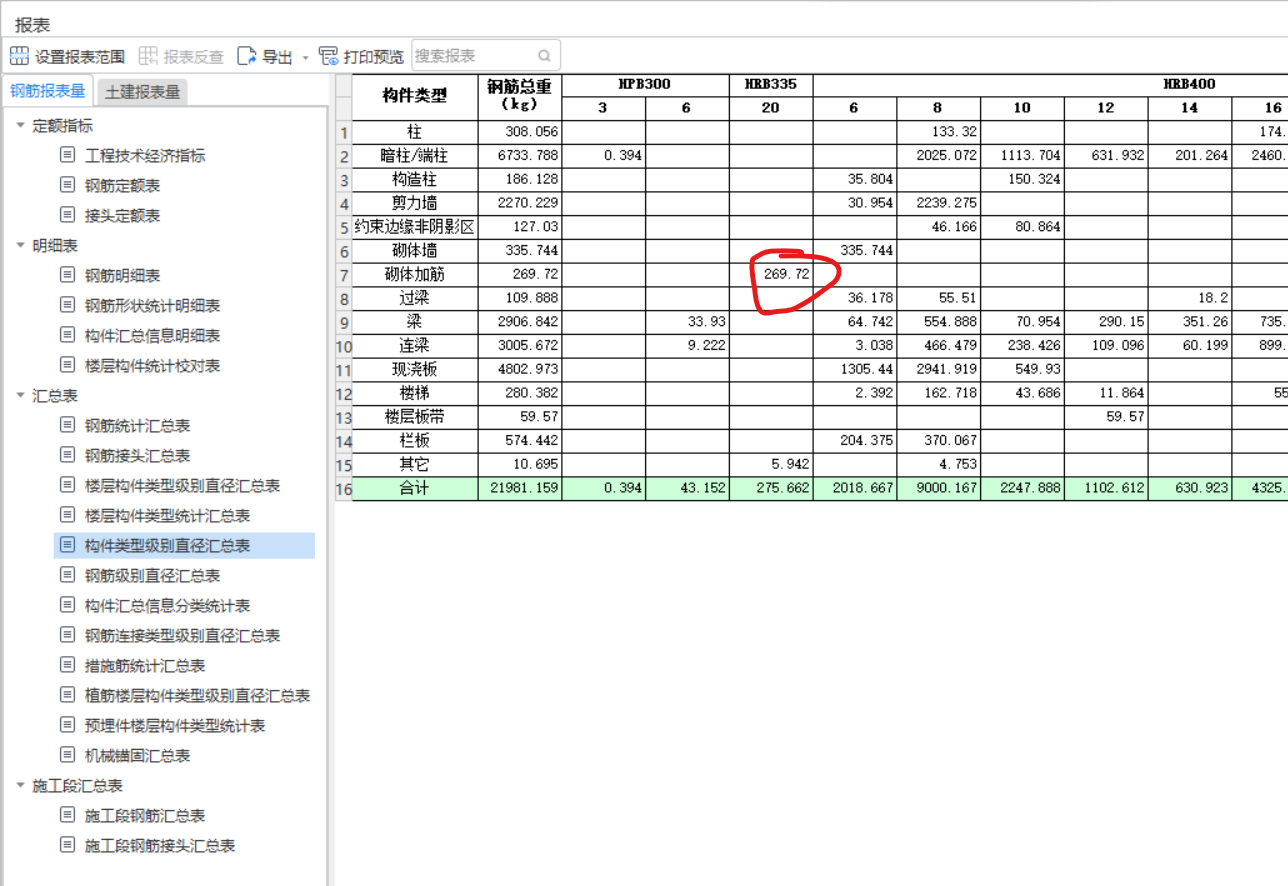Open the dropdown arrow next to 导出
The image size is (1288, 886).
coord(305,58)
